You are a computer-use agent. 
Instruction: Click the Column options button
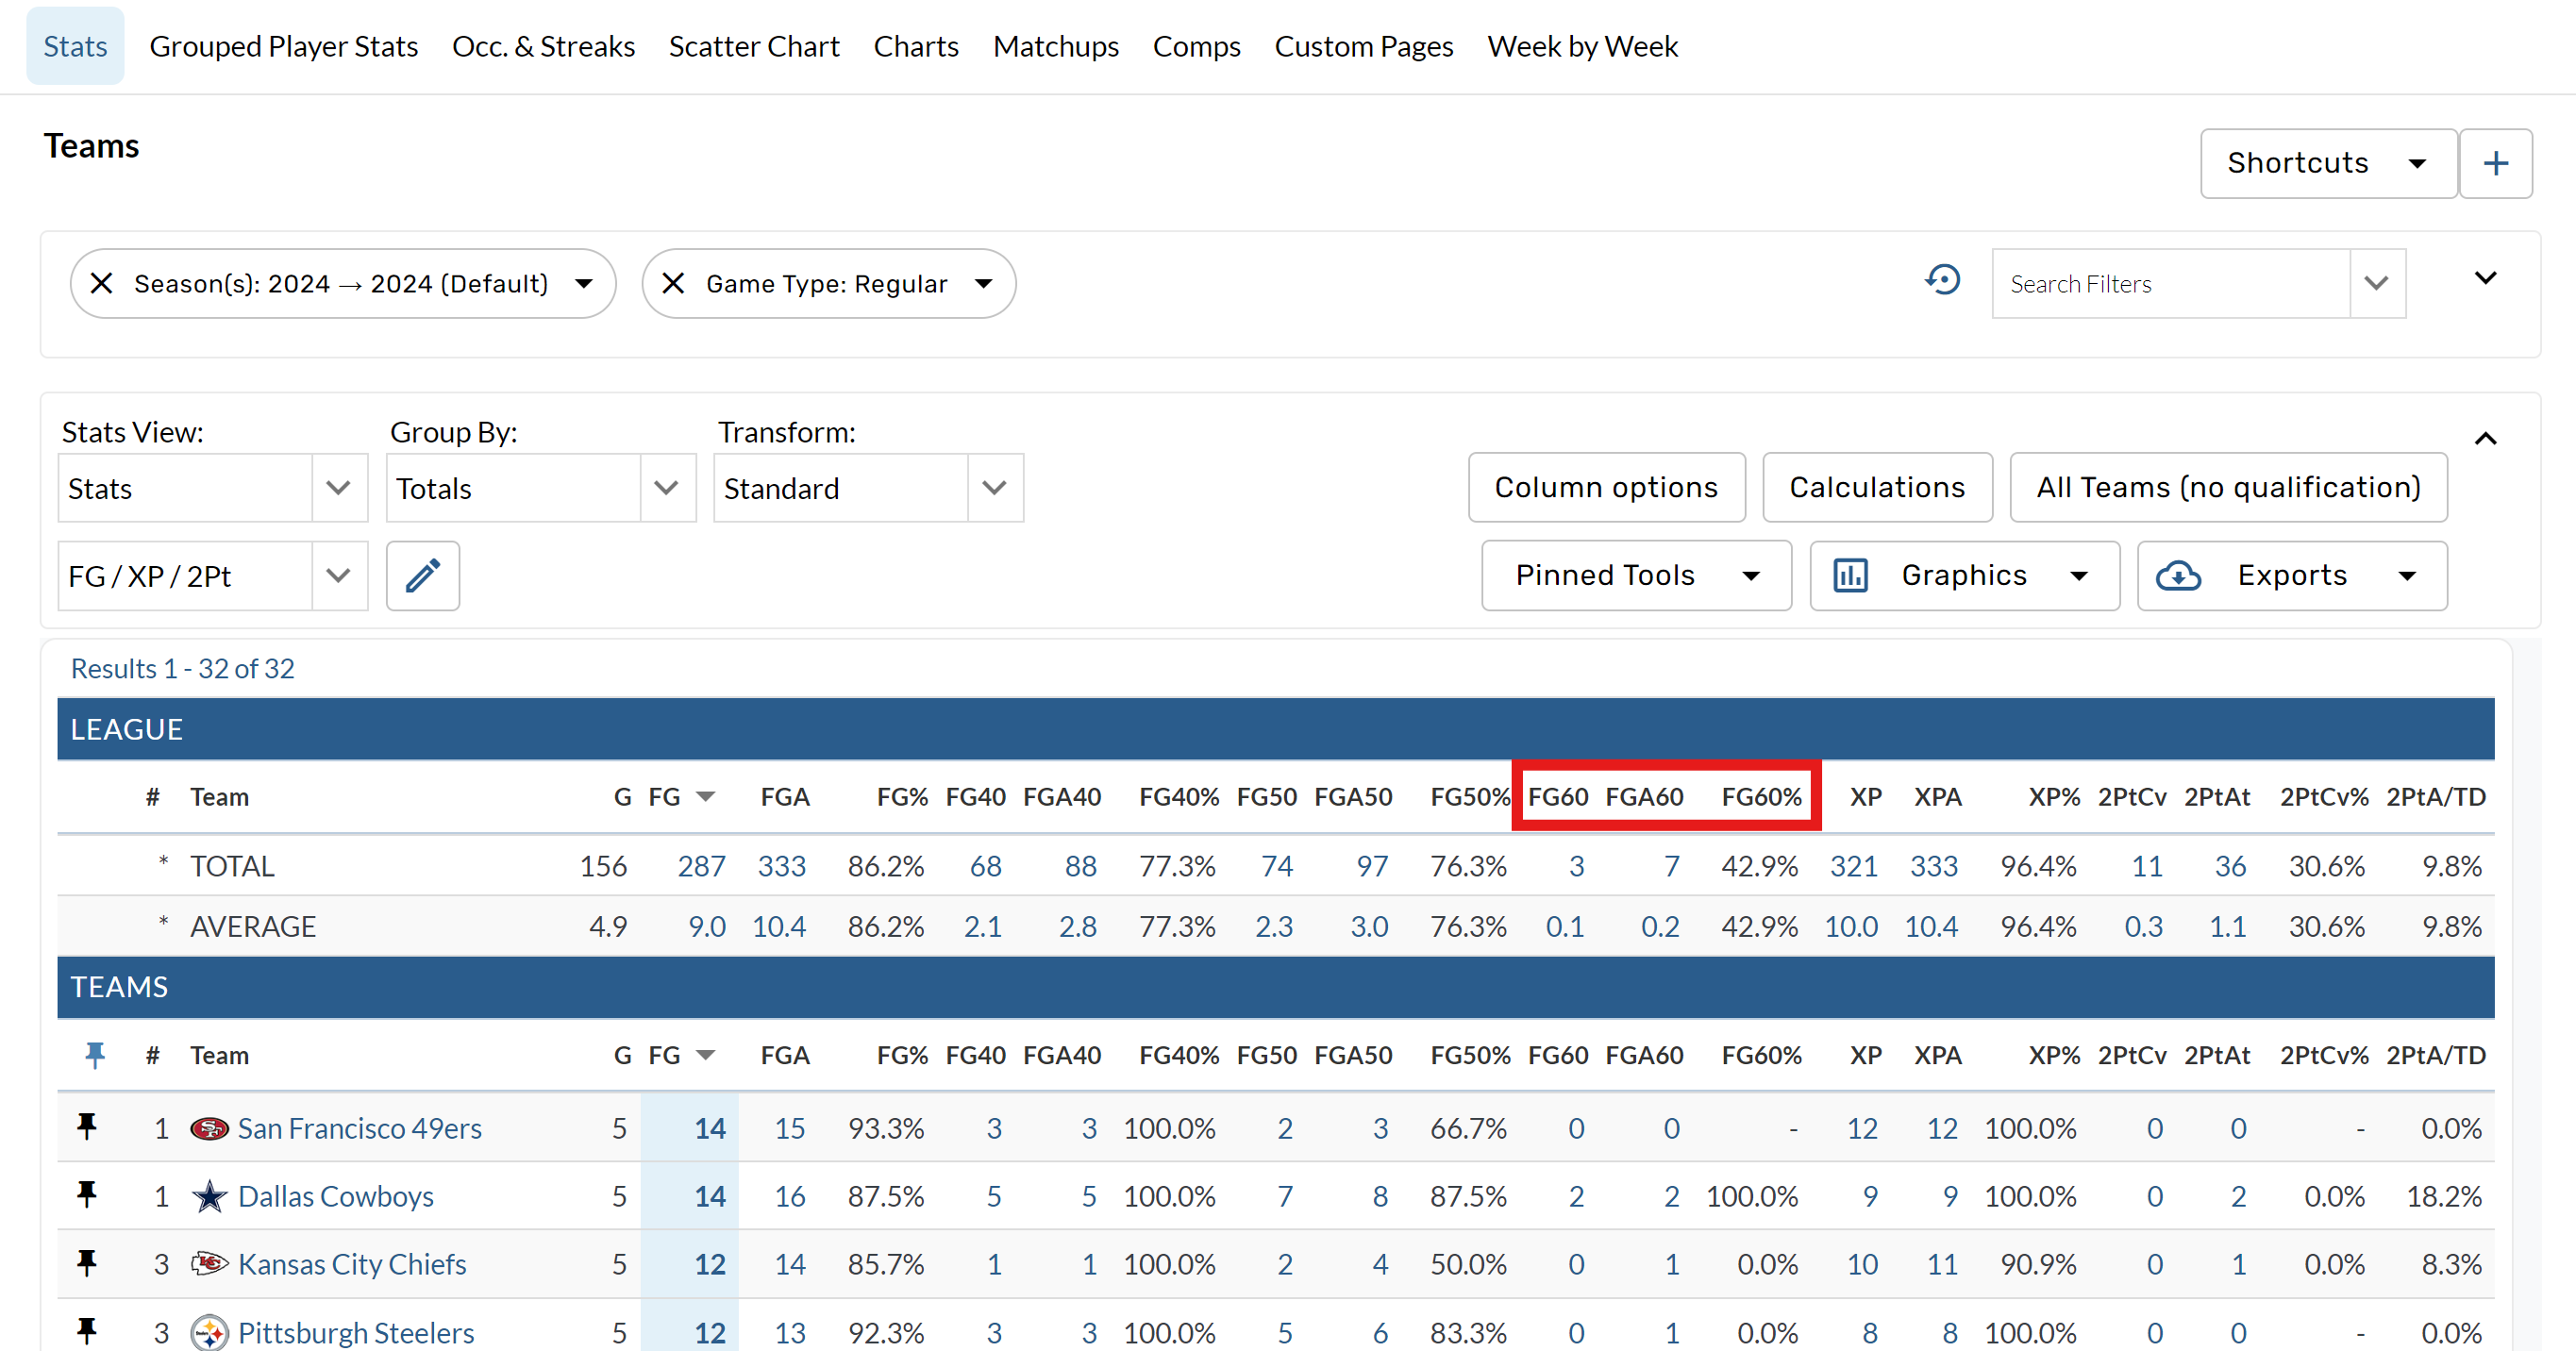[x=1606, y=488]
